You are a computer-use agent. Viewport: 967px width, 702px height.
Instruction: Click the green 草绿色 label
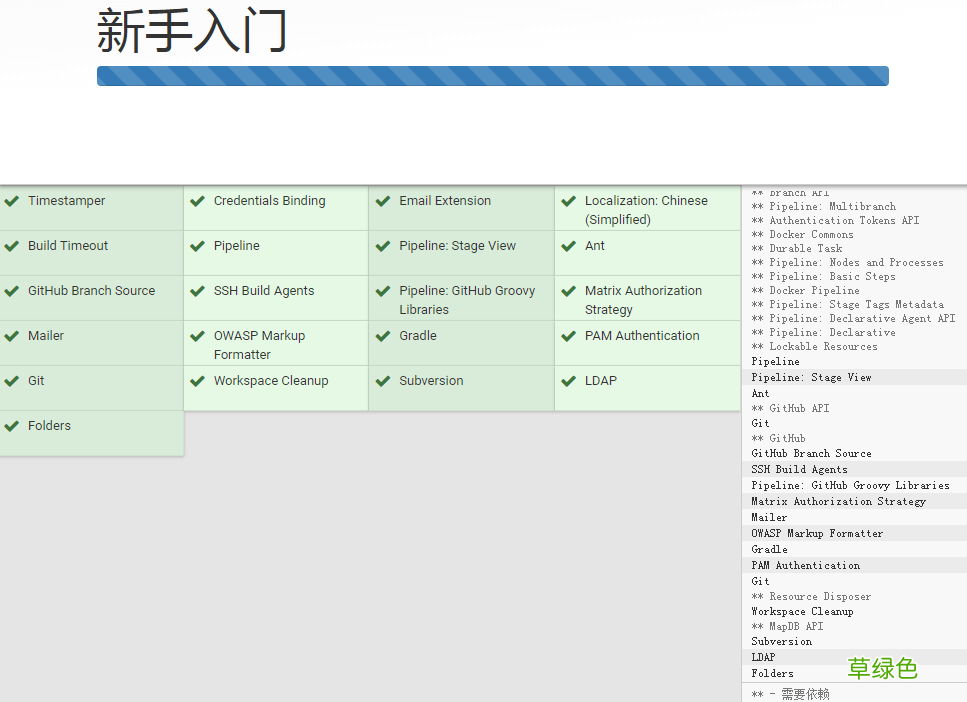[x=882, y=669]
